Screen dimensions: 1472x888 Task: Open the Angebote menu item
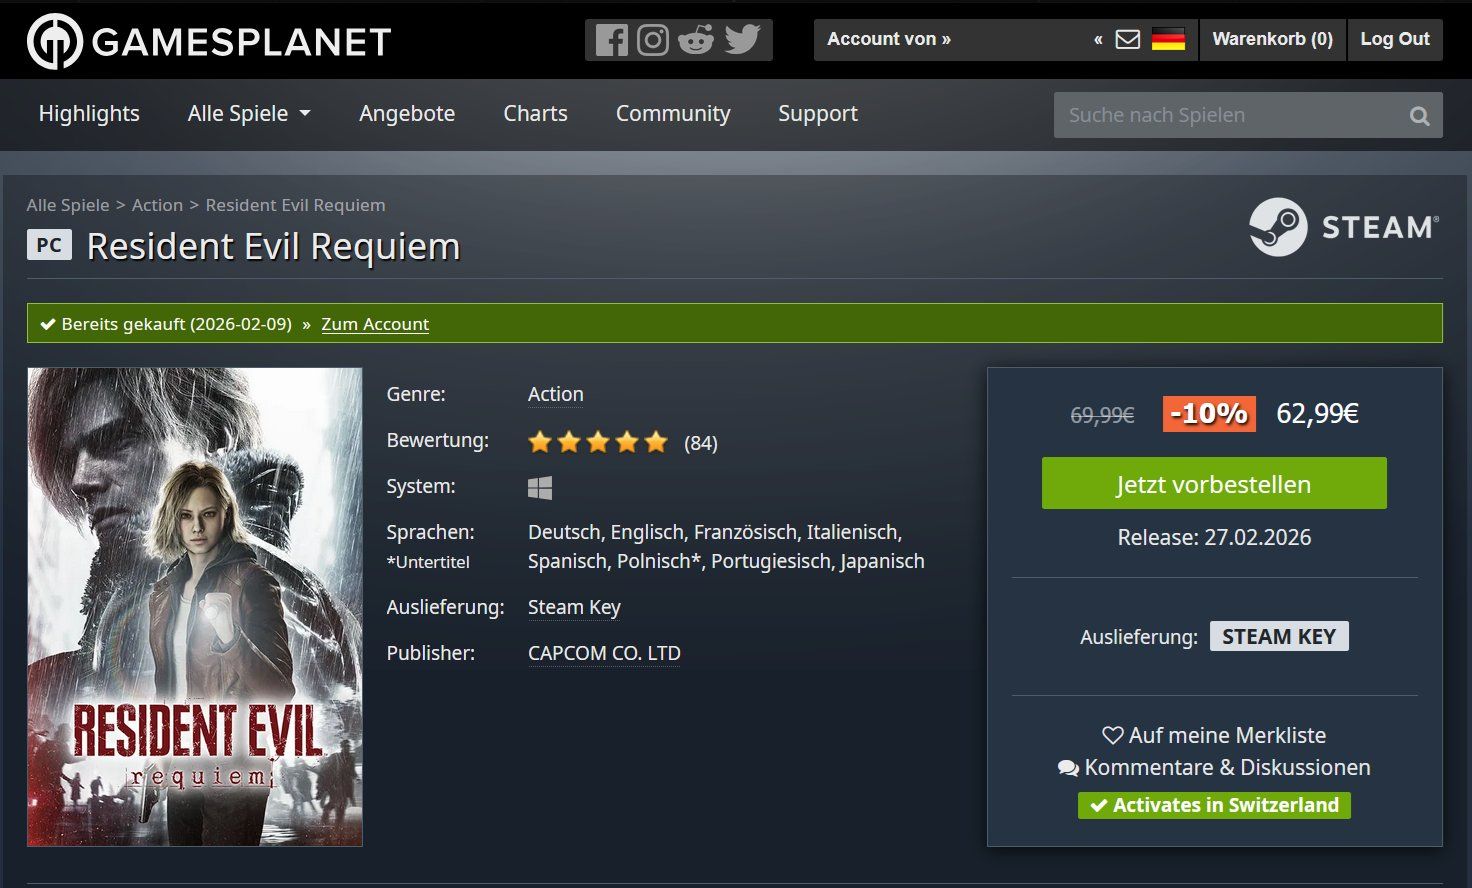tap(407, 114)
